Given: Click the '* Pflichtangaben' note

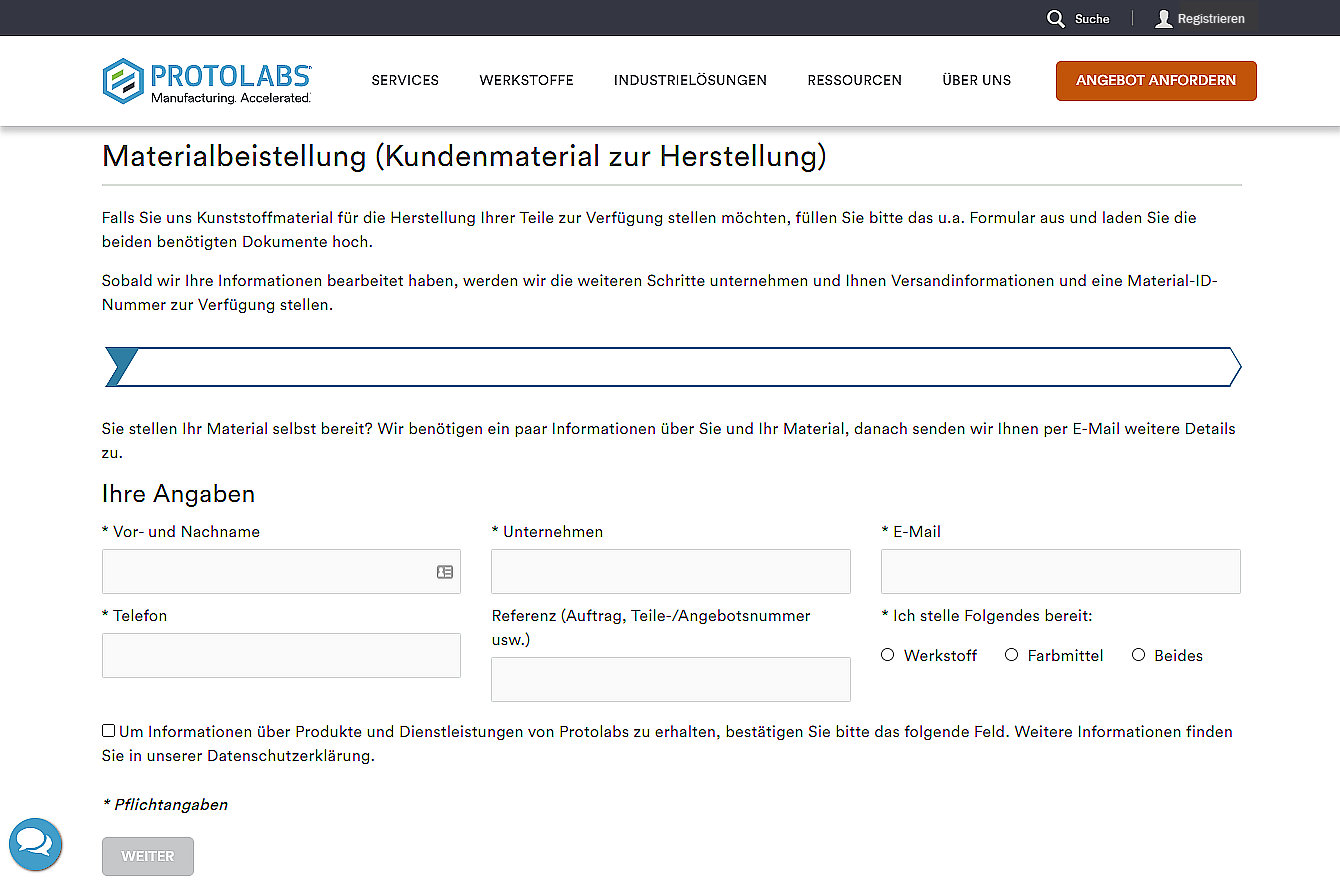Looking at the screenshot, I should pyautogui.click(x=165, y=805).
